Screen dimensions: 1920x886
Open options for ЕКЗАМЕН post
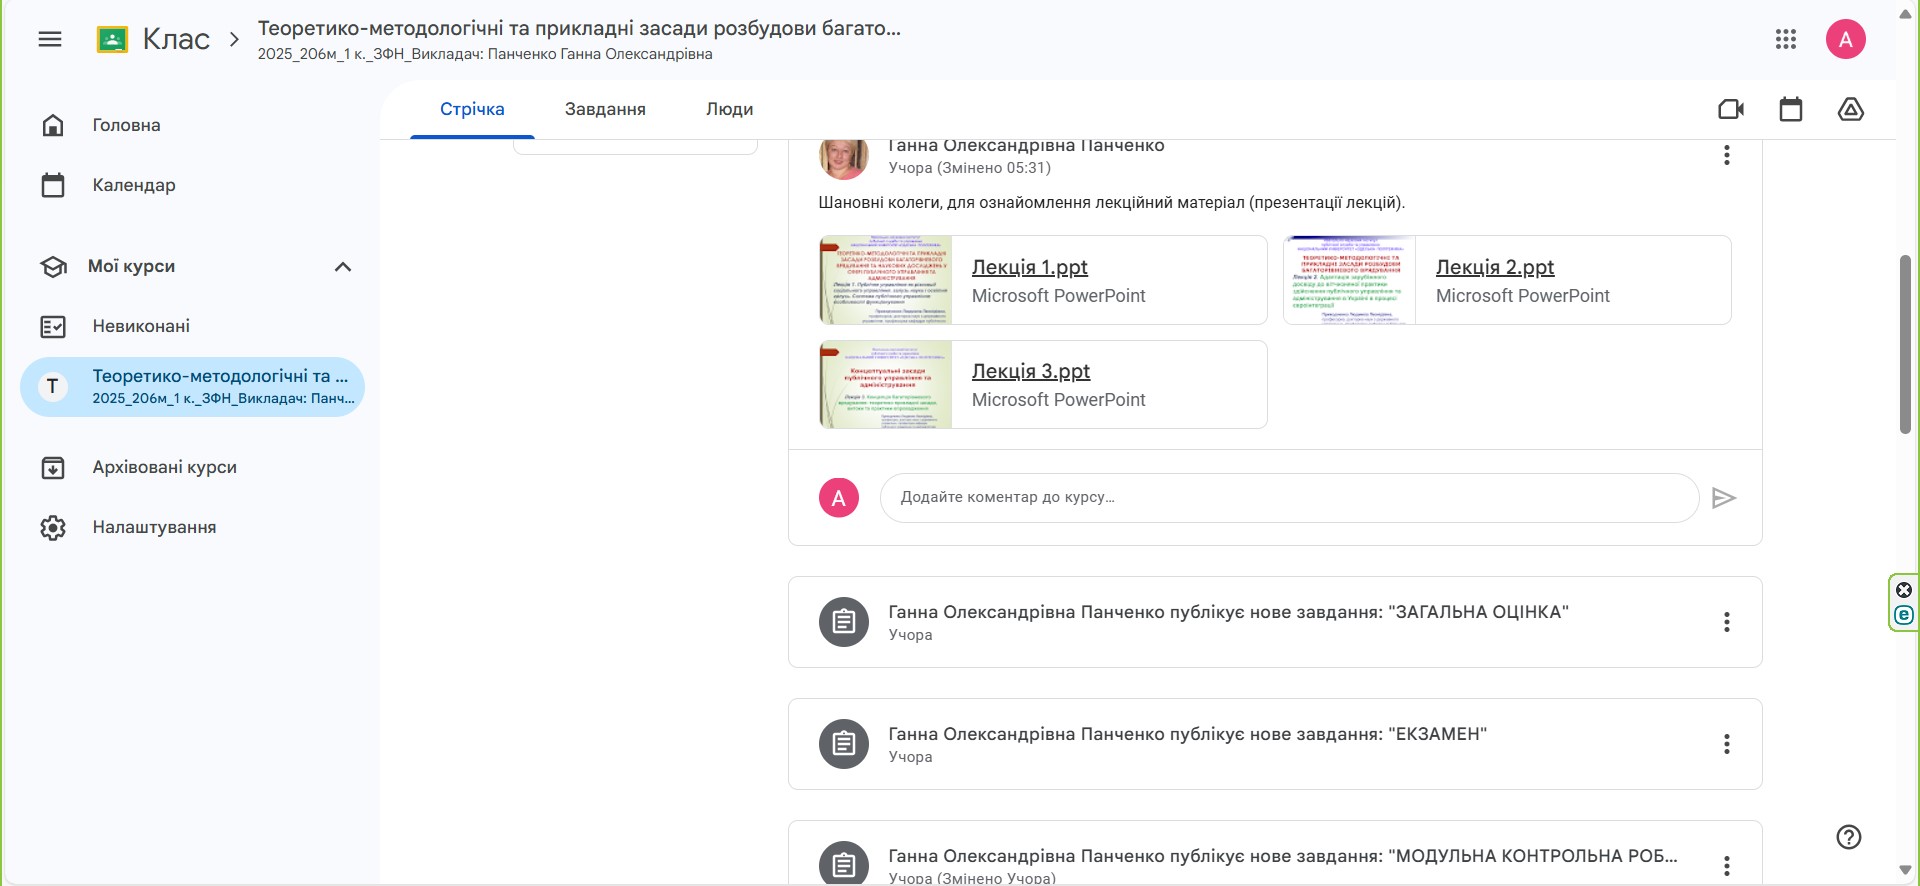click(1727, 744)
